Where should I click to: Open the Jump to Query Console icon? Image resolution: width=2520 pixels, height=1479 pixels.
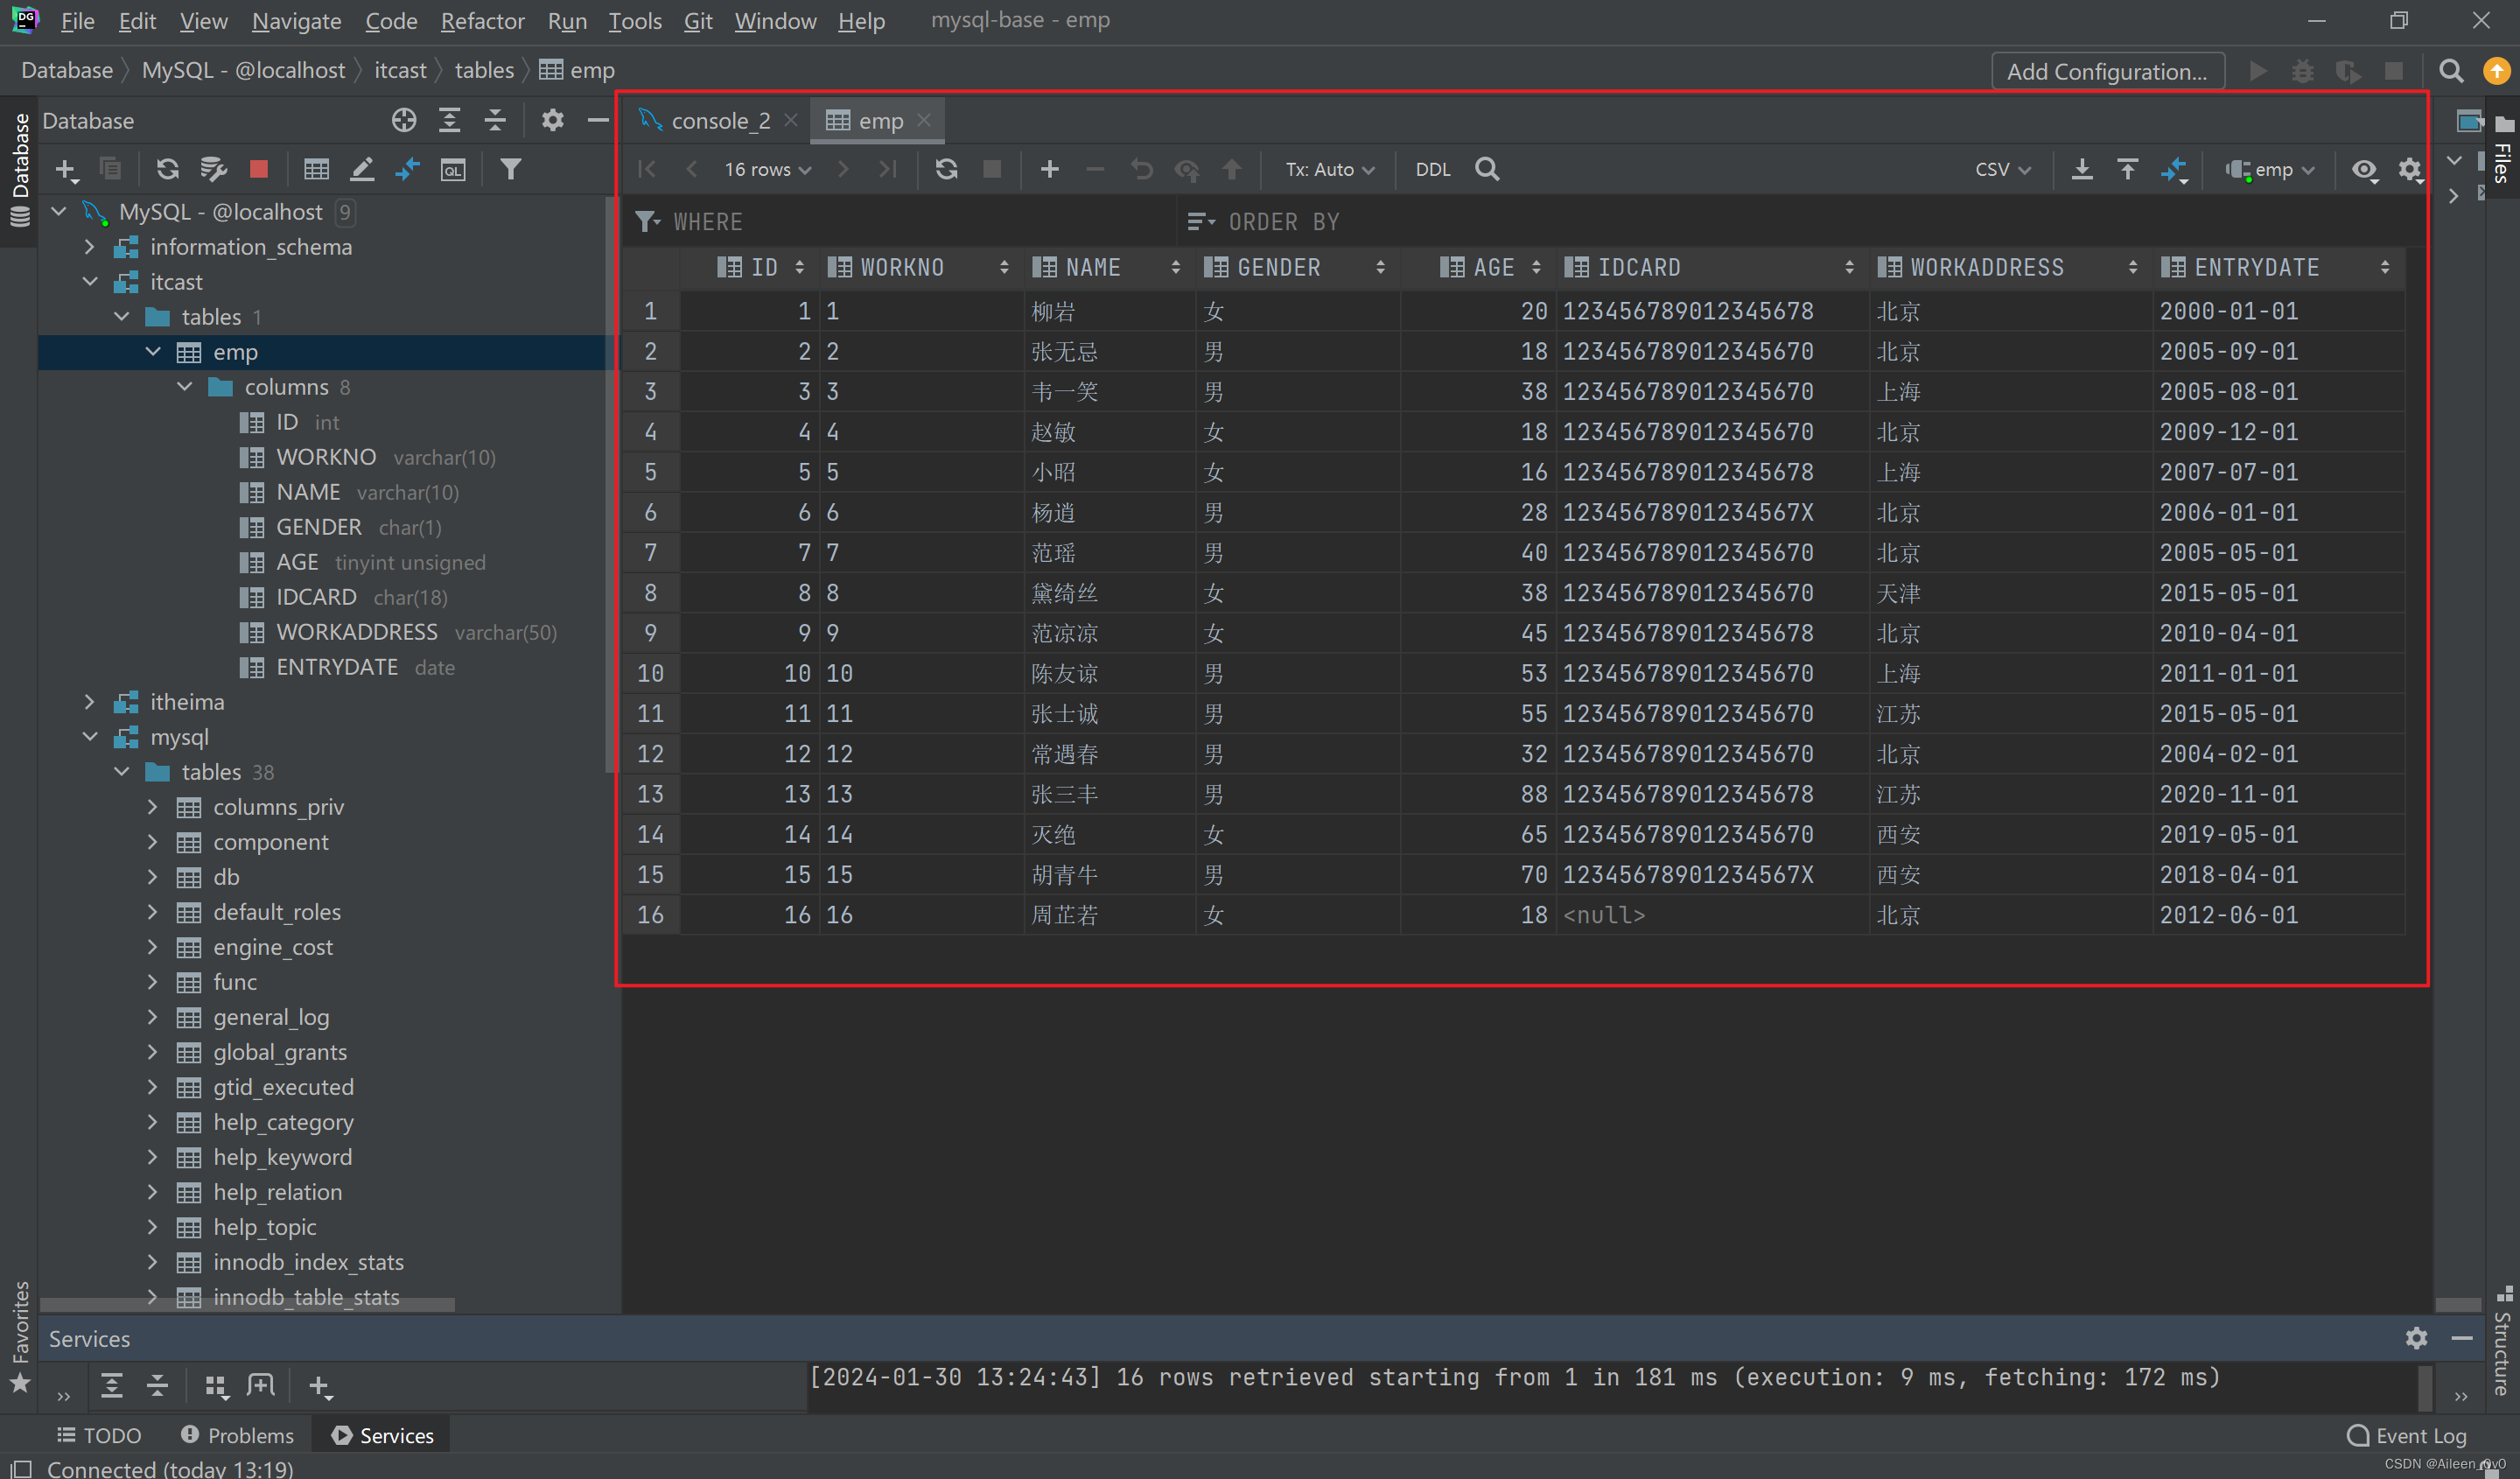coord(453,169)
